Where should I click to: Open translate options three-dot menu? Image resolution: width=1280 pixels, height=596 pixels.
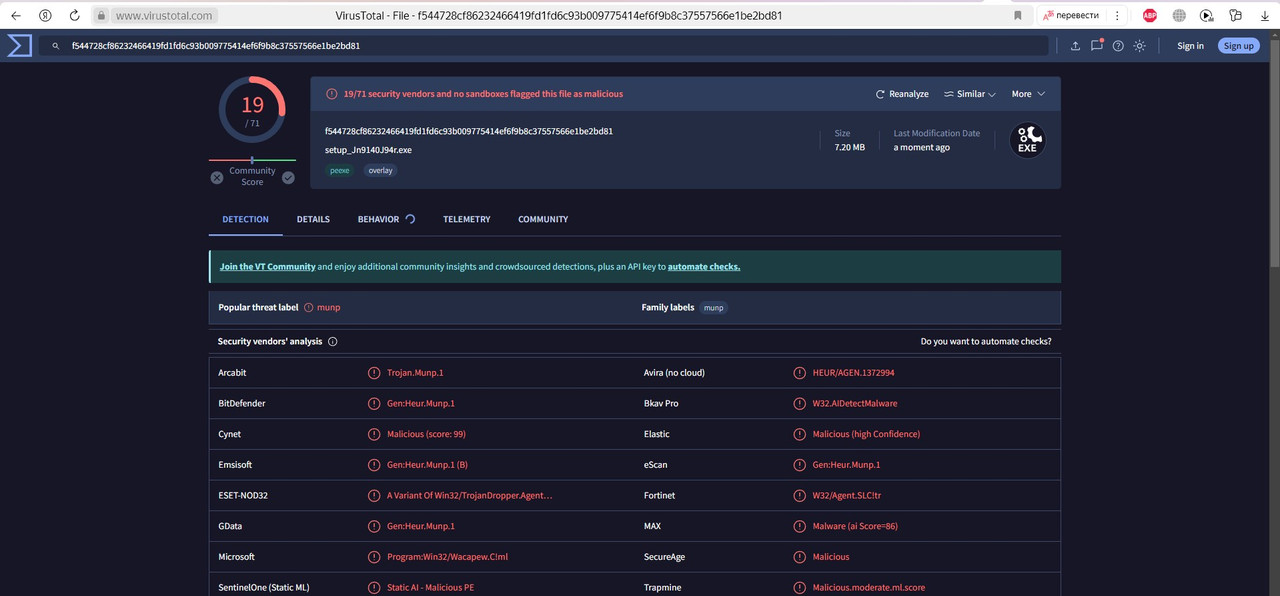pyautogui.click(x=1117, y=15)
